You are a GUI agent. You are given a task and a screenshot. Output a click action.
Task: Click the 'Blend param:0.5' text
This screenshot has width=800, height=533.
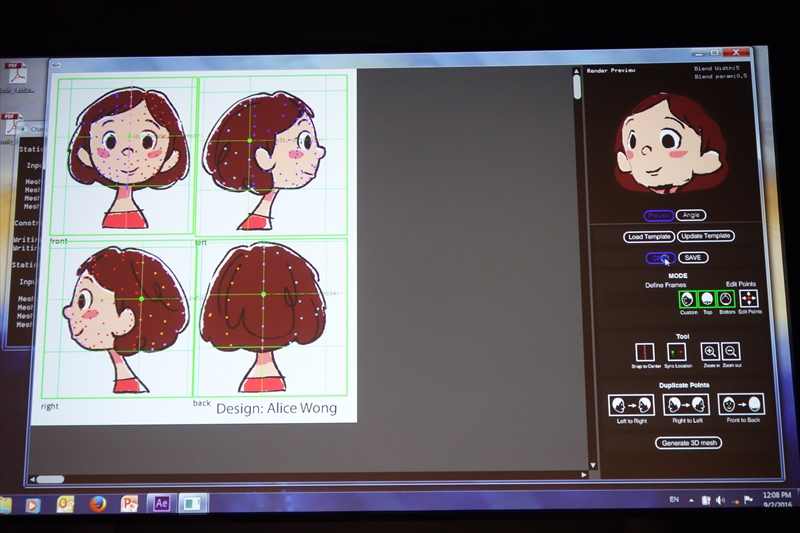tap(720, 77)
